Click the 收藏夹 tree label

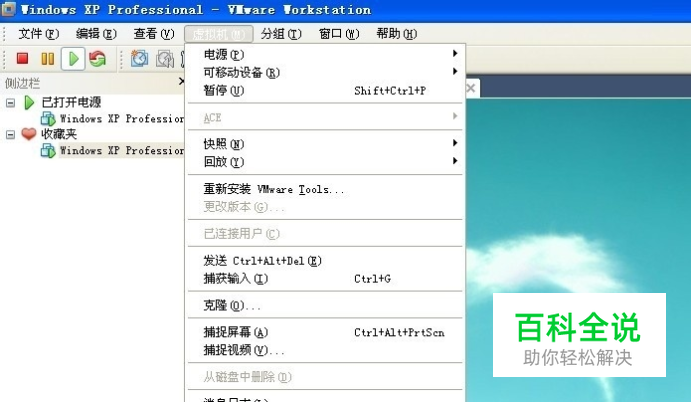[59, 134]
